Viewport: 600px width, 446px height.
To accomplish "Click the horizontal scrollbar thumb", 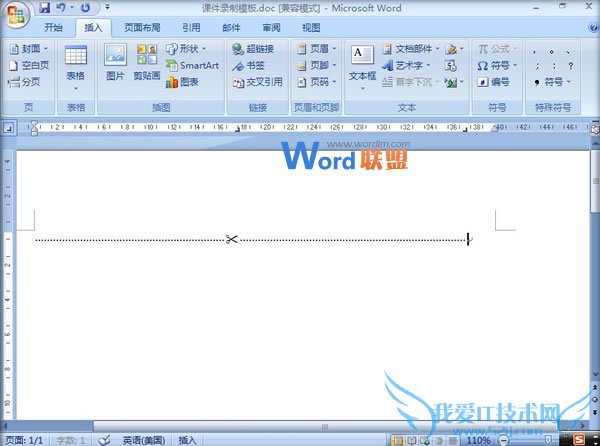I will (x=324, y=426).
